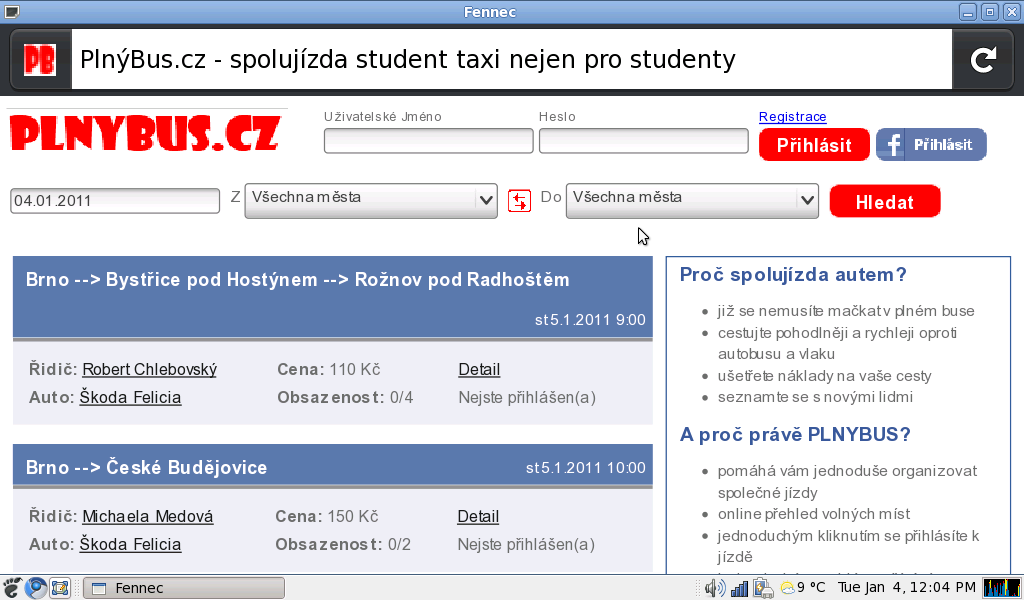
Task: Open the GNOME foot main menu
Action: point(12,588)
